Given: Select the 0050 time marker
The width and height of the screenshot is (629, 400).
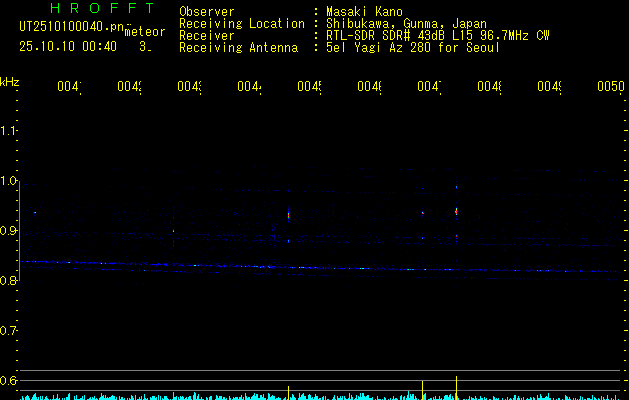Looking at the screenshot, I should 611,88.
